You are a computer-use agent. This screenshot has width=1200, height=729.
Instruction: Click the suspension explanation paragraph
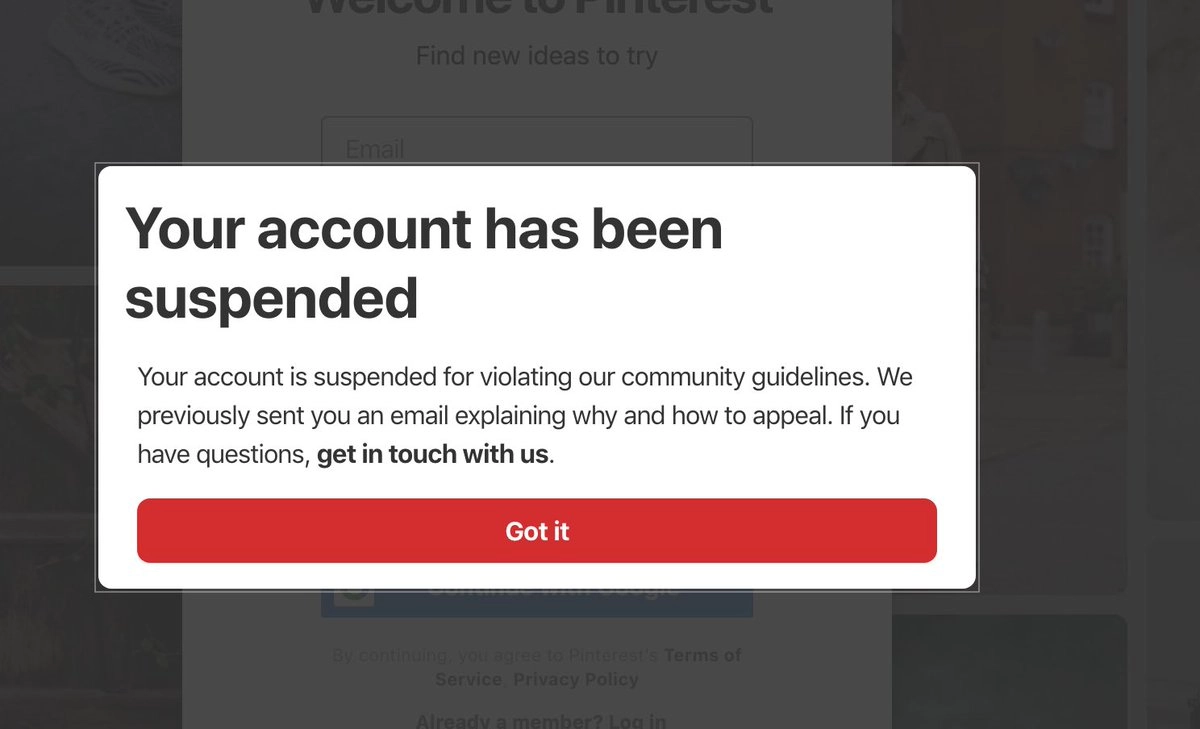[525, 415]
